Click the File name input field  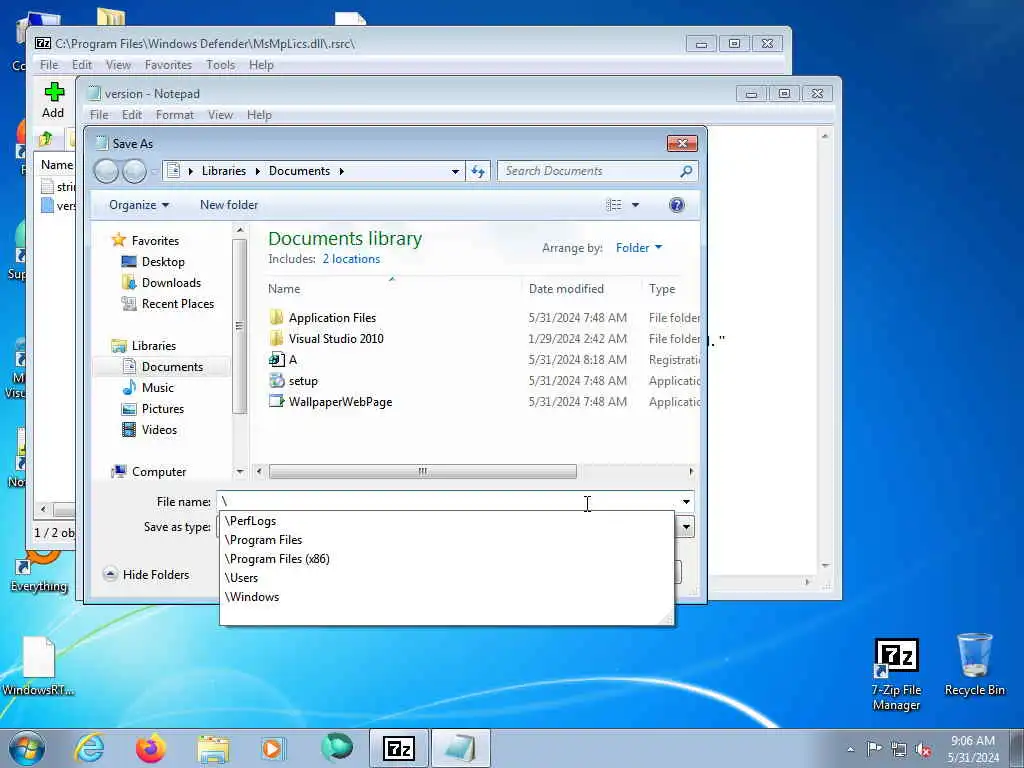point(447,502)
